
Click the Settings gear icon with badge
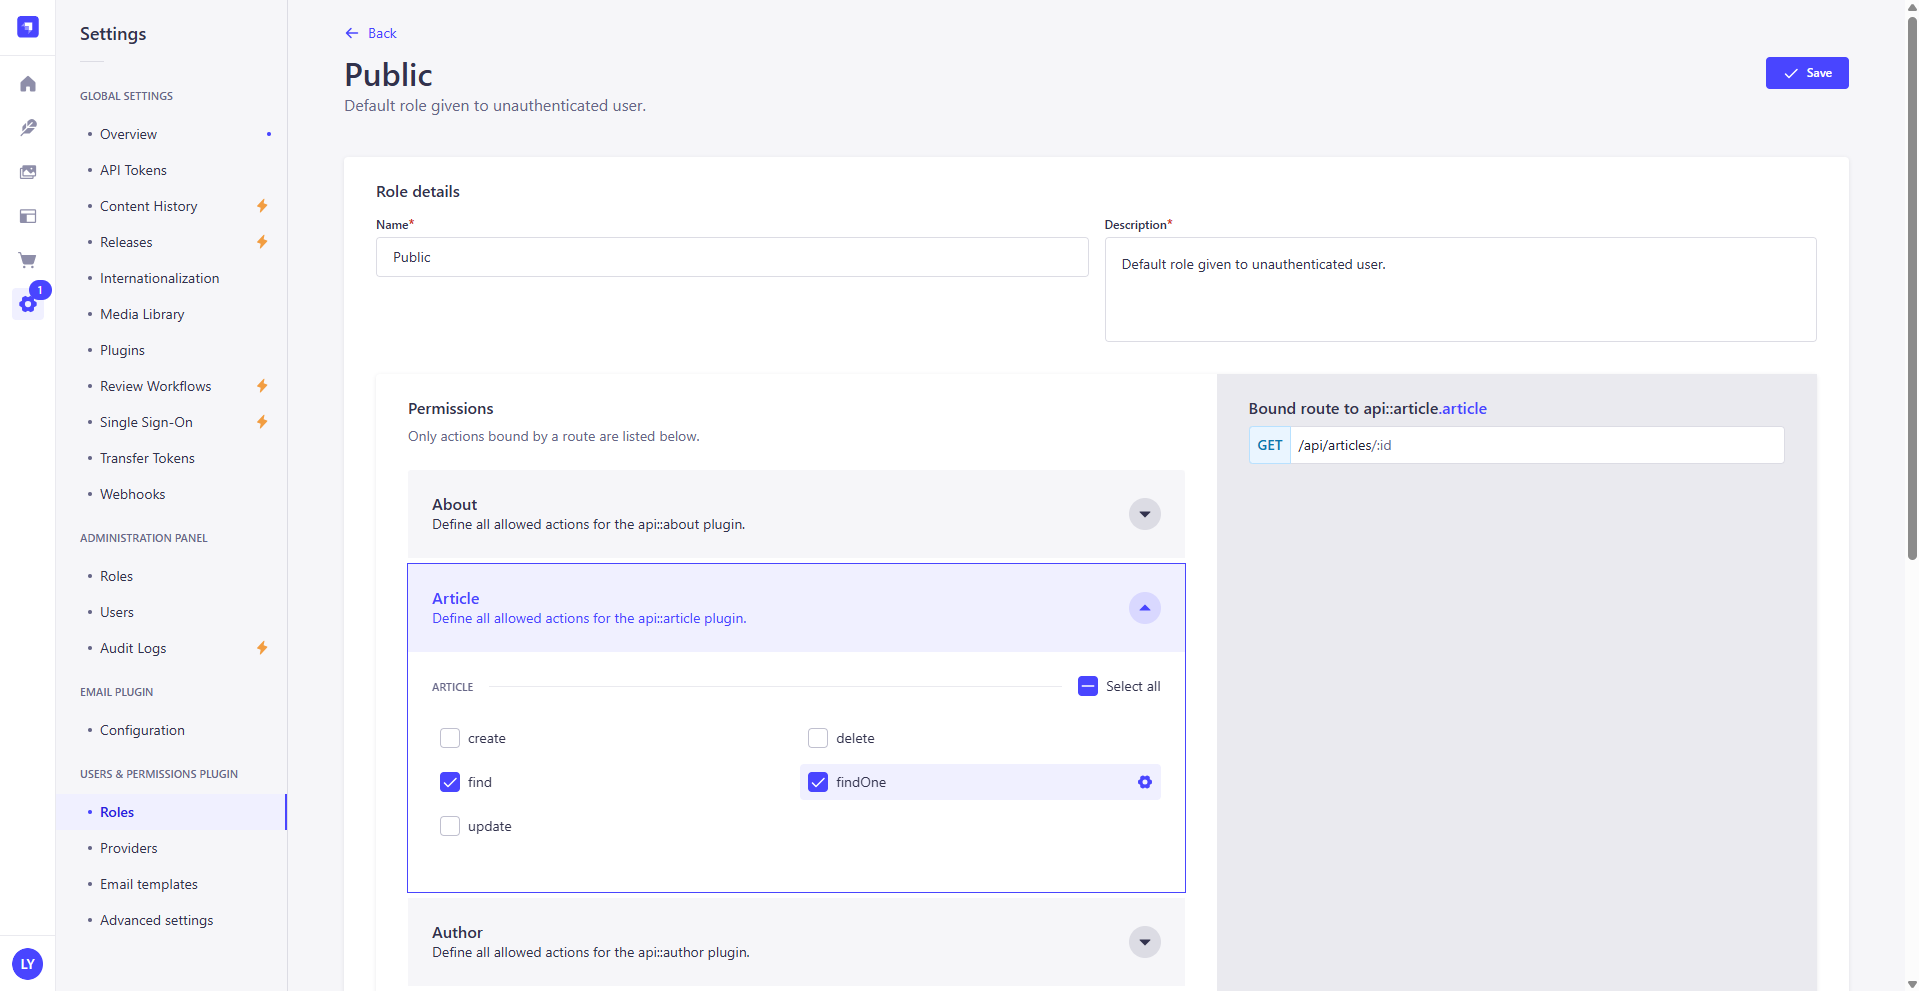click(28, 304)
